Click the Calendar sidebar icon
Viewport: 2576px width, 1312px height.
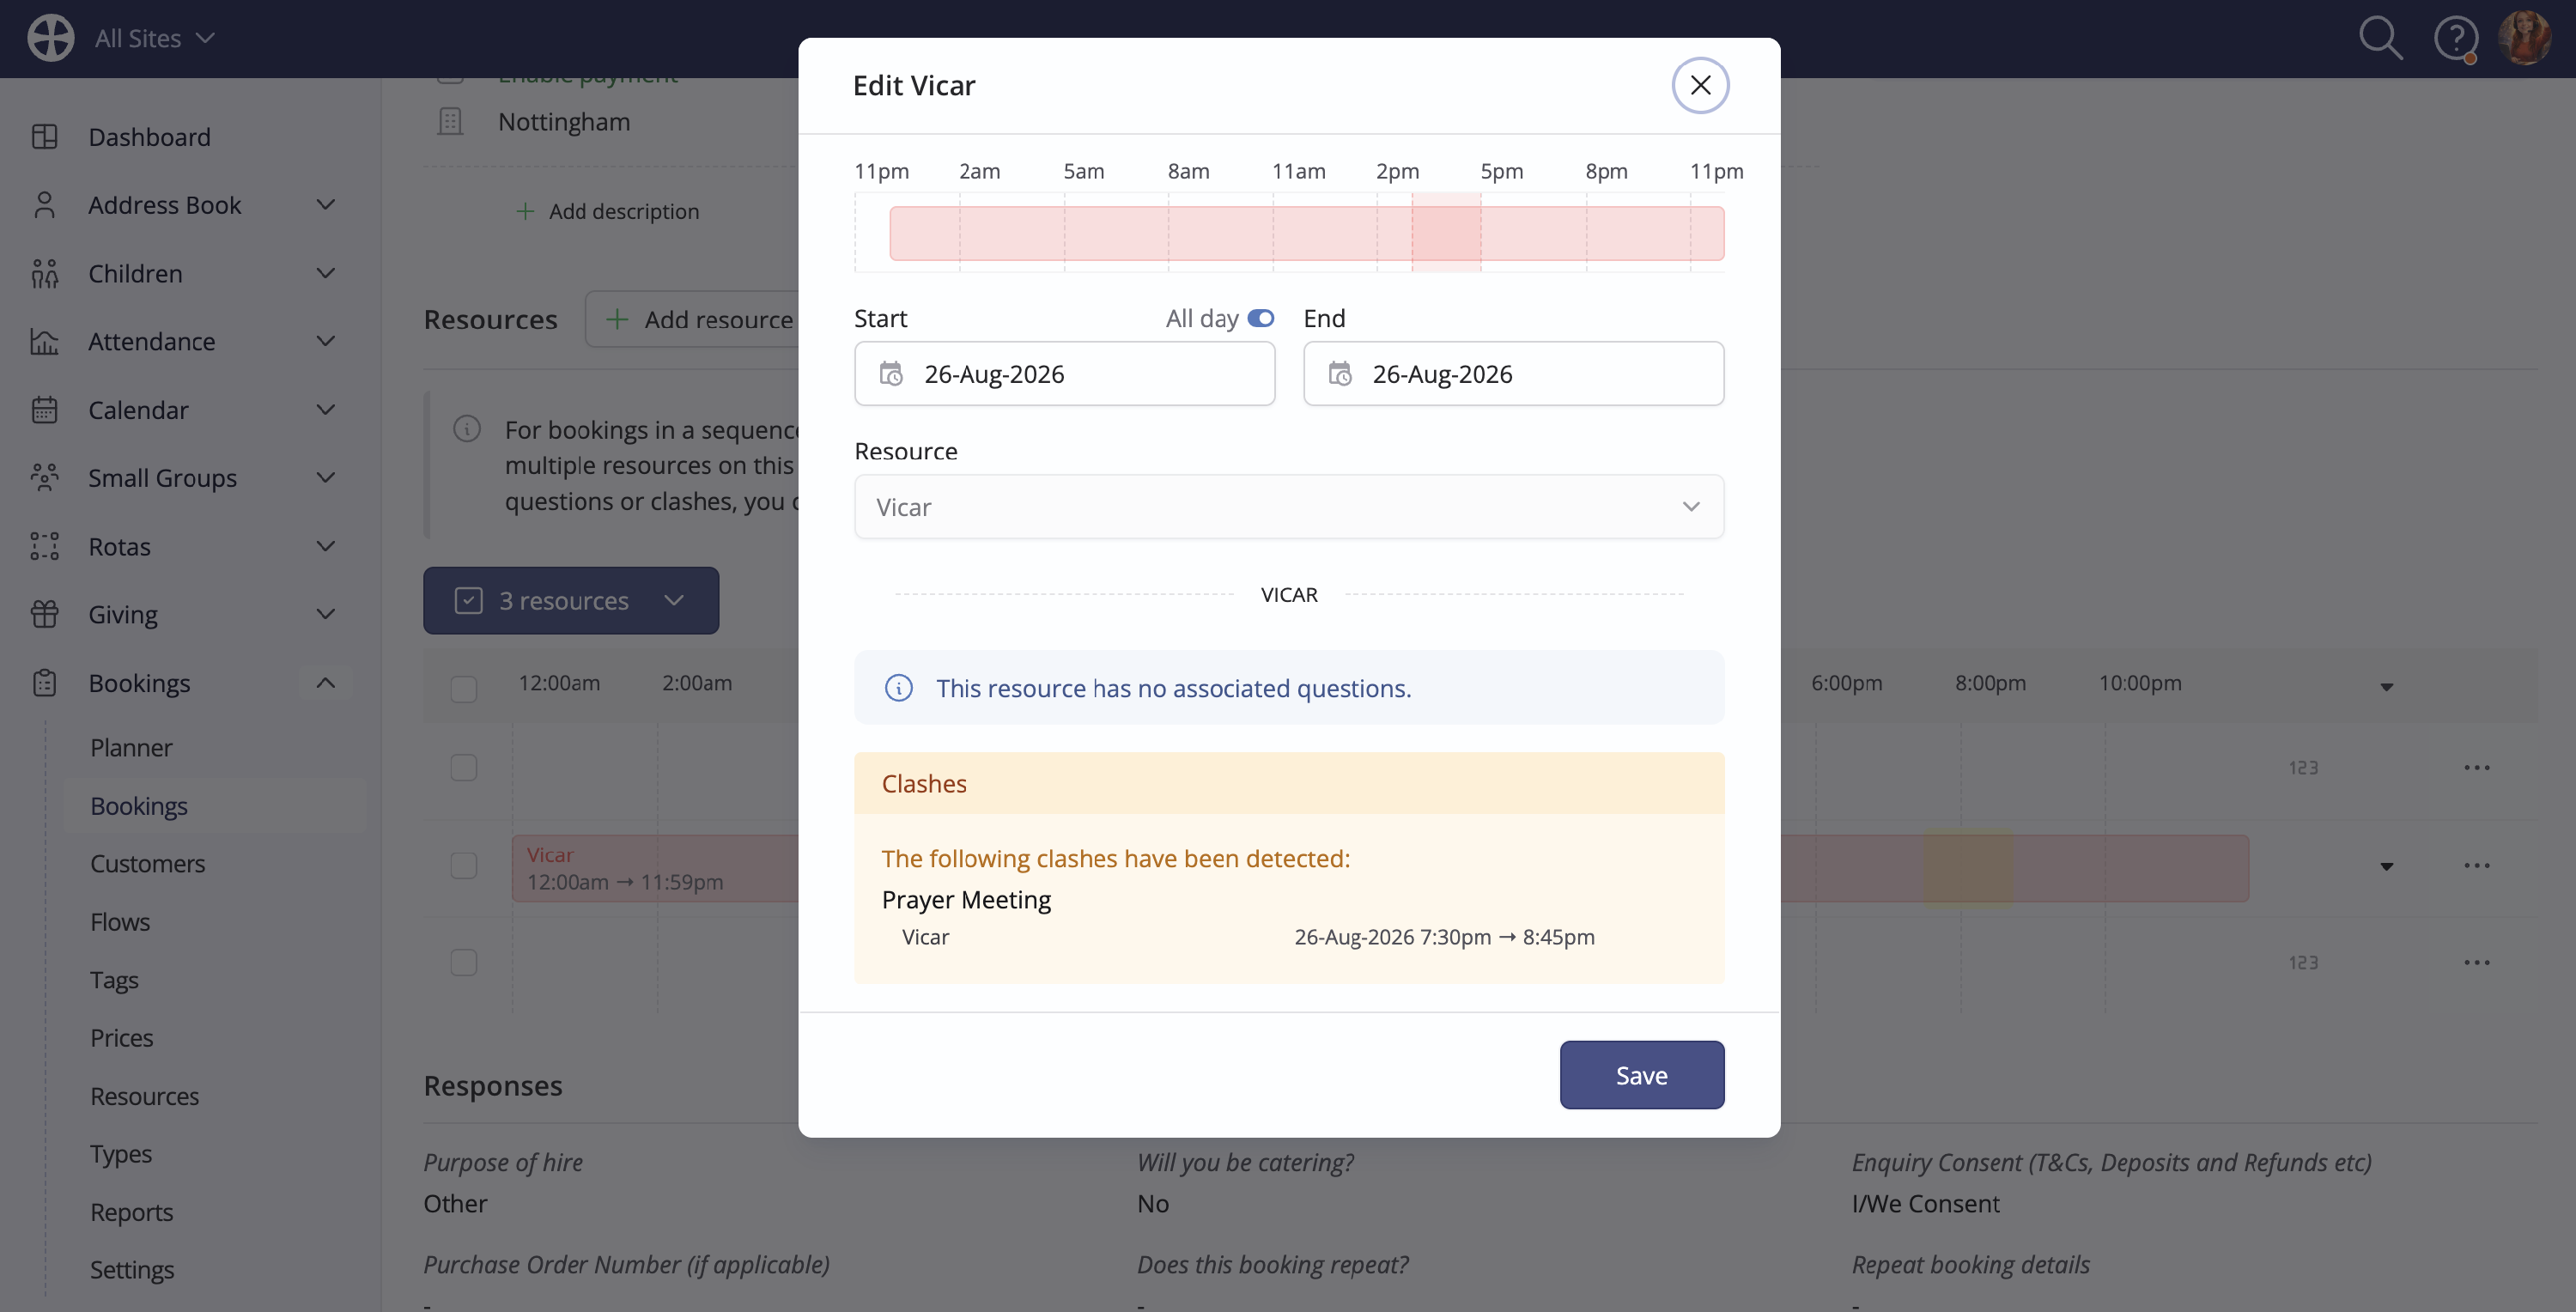(x=44, y=409)
